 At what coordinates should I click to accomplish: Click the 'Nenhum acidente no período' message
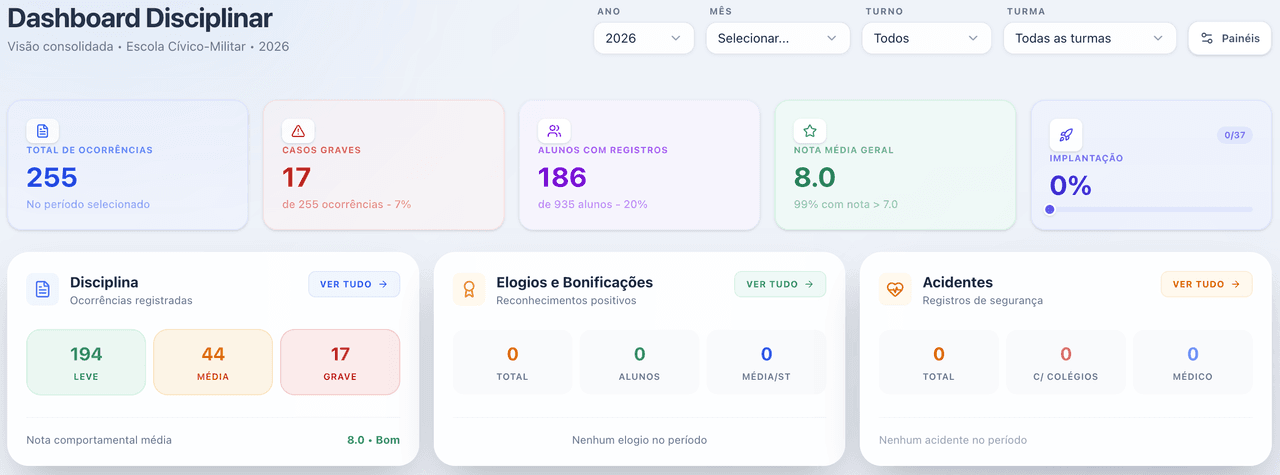pyautogui.click(x=953, y=440)
